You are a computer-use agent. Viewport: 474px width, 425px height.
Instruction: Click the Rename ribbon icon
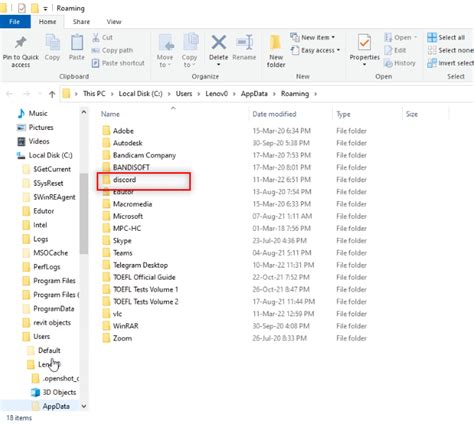(x=244, y=43)
